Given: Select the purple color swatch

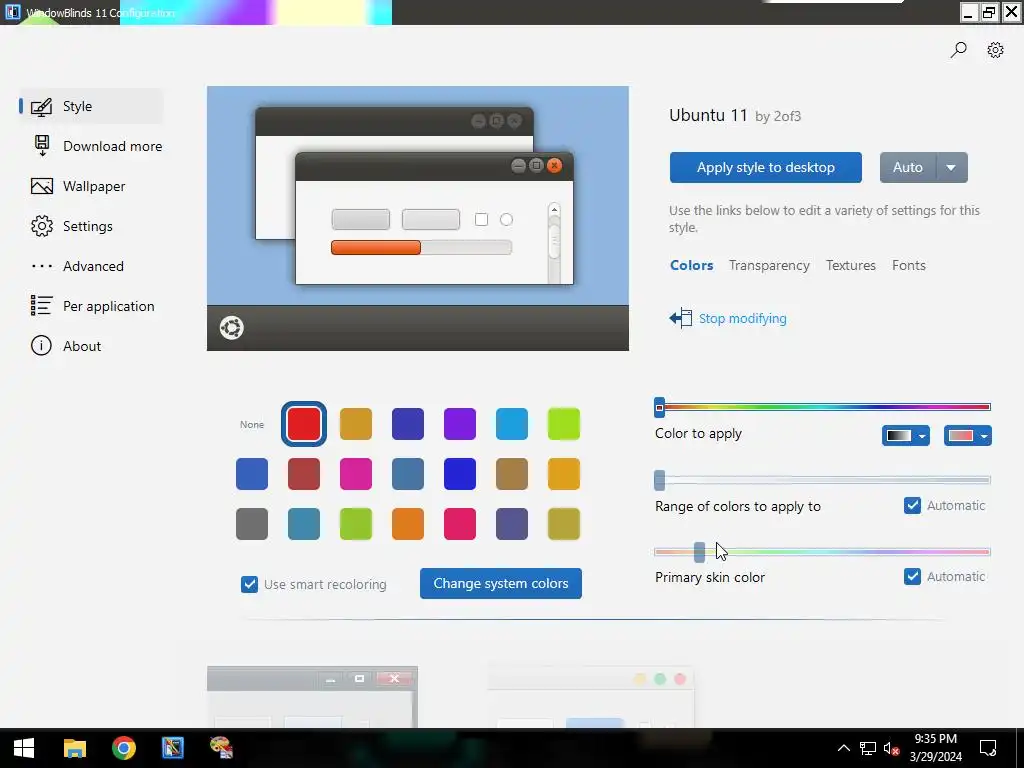Looking at the screenshot, I should point(460,424).
